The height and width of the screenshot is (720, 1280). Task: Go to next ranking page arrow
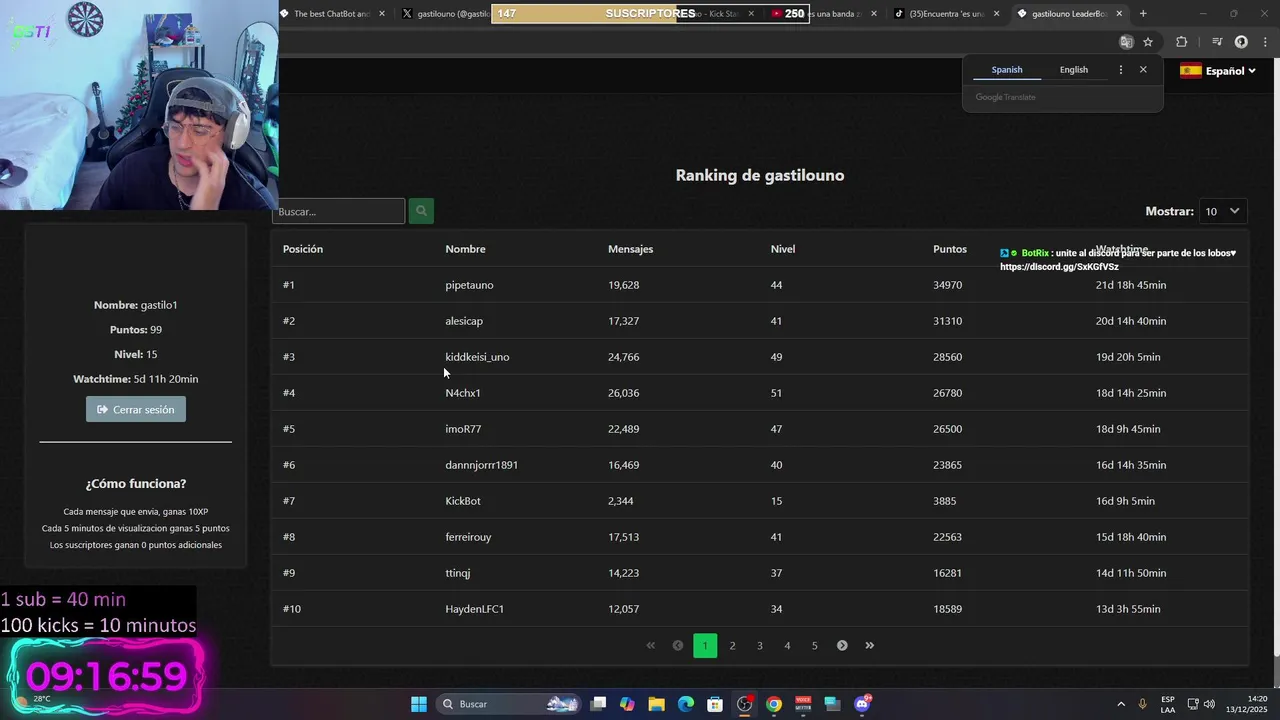(842, 645)
